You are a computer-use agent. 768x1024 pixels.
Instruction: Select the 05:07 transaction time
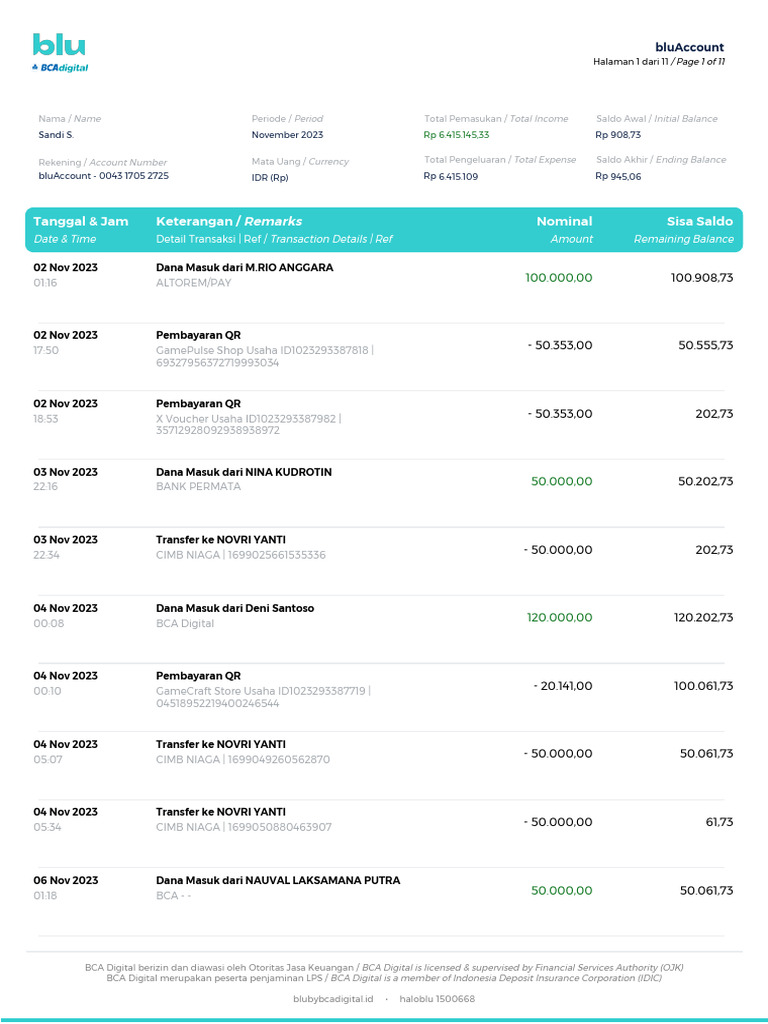coord(47,760)
